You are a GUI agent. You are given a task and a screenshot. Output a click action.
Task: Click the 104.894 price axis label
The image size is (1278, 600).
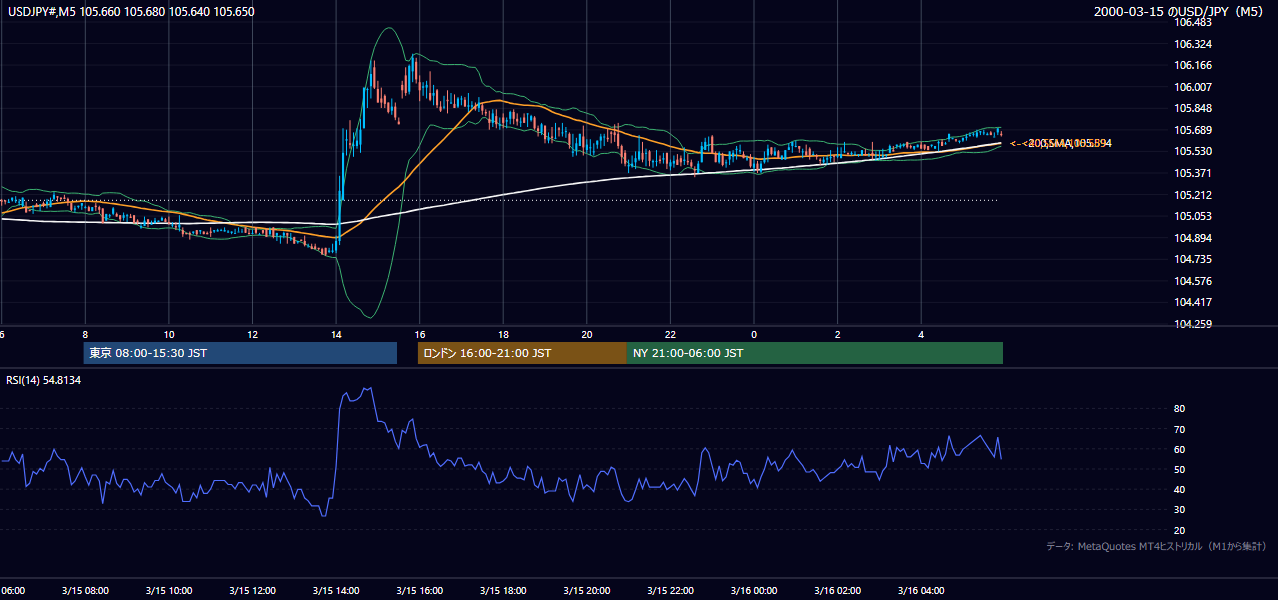[x=1194, y=238]
